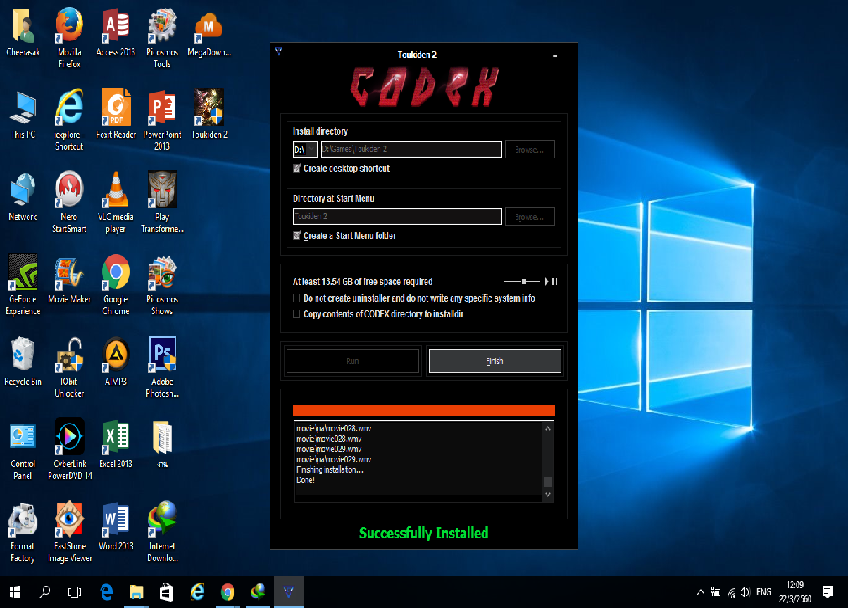The width and height of the screenshot is (848, 609).
Task: Open the VLC media player desktop icon
Action: 116,202
